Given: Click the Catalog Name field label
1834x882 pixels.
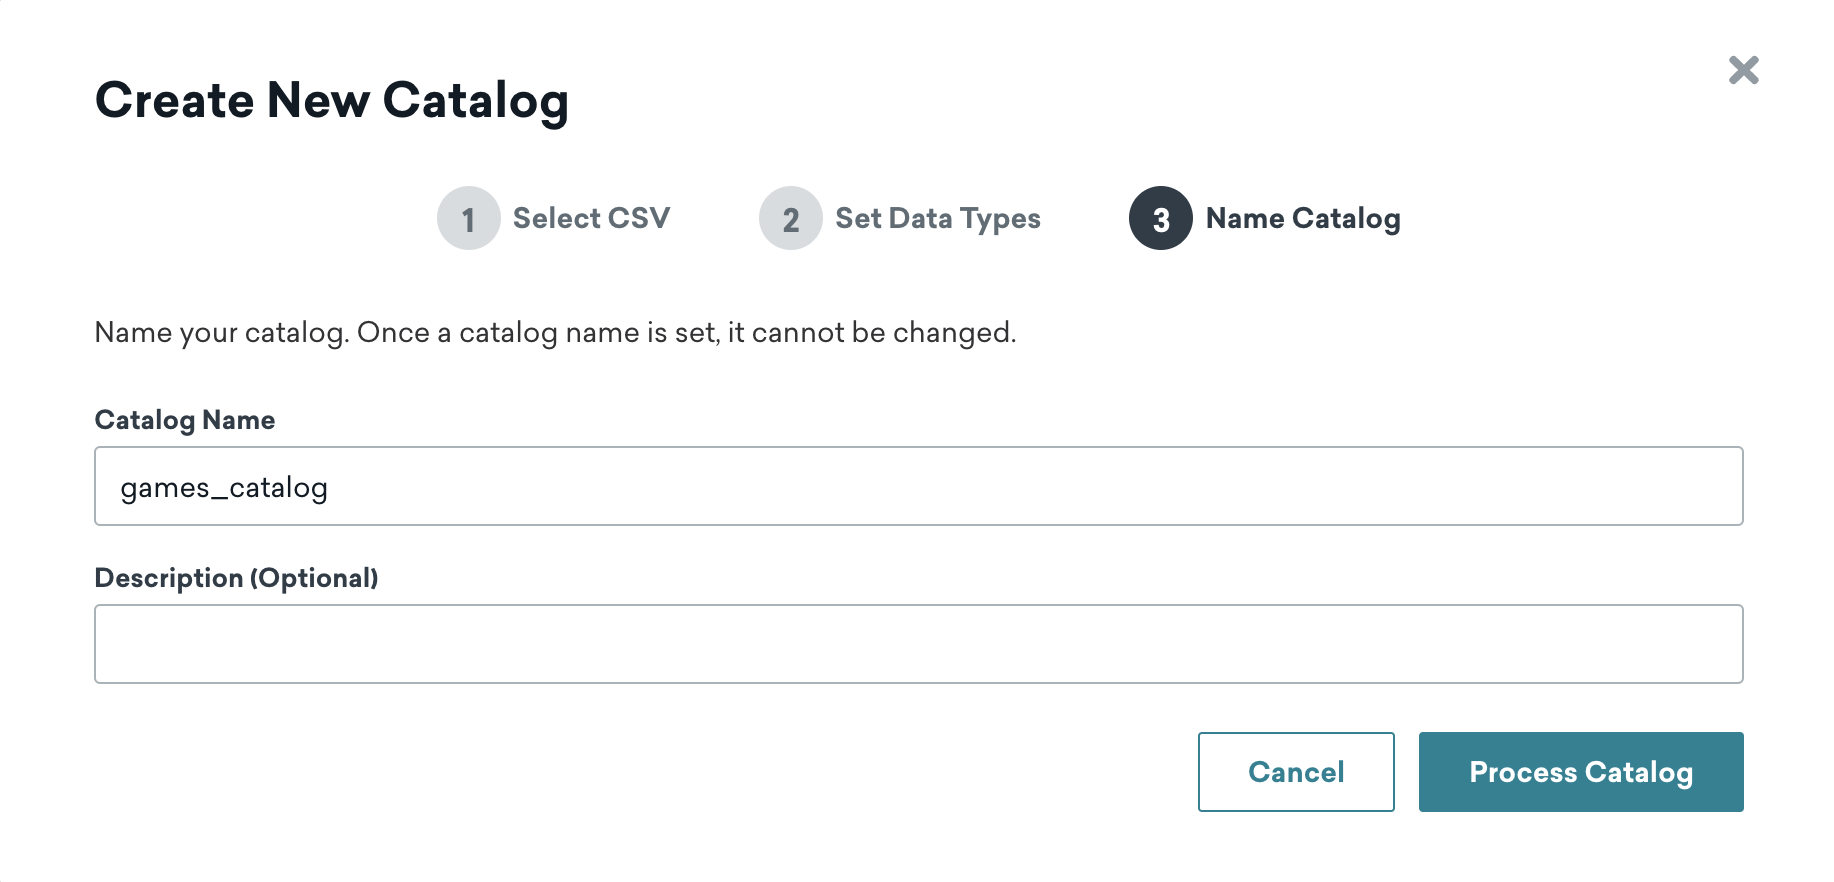Looking at the screenshot, I should pos(185,420).
